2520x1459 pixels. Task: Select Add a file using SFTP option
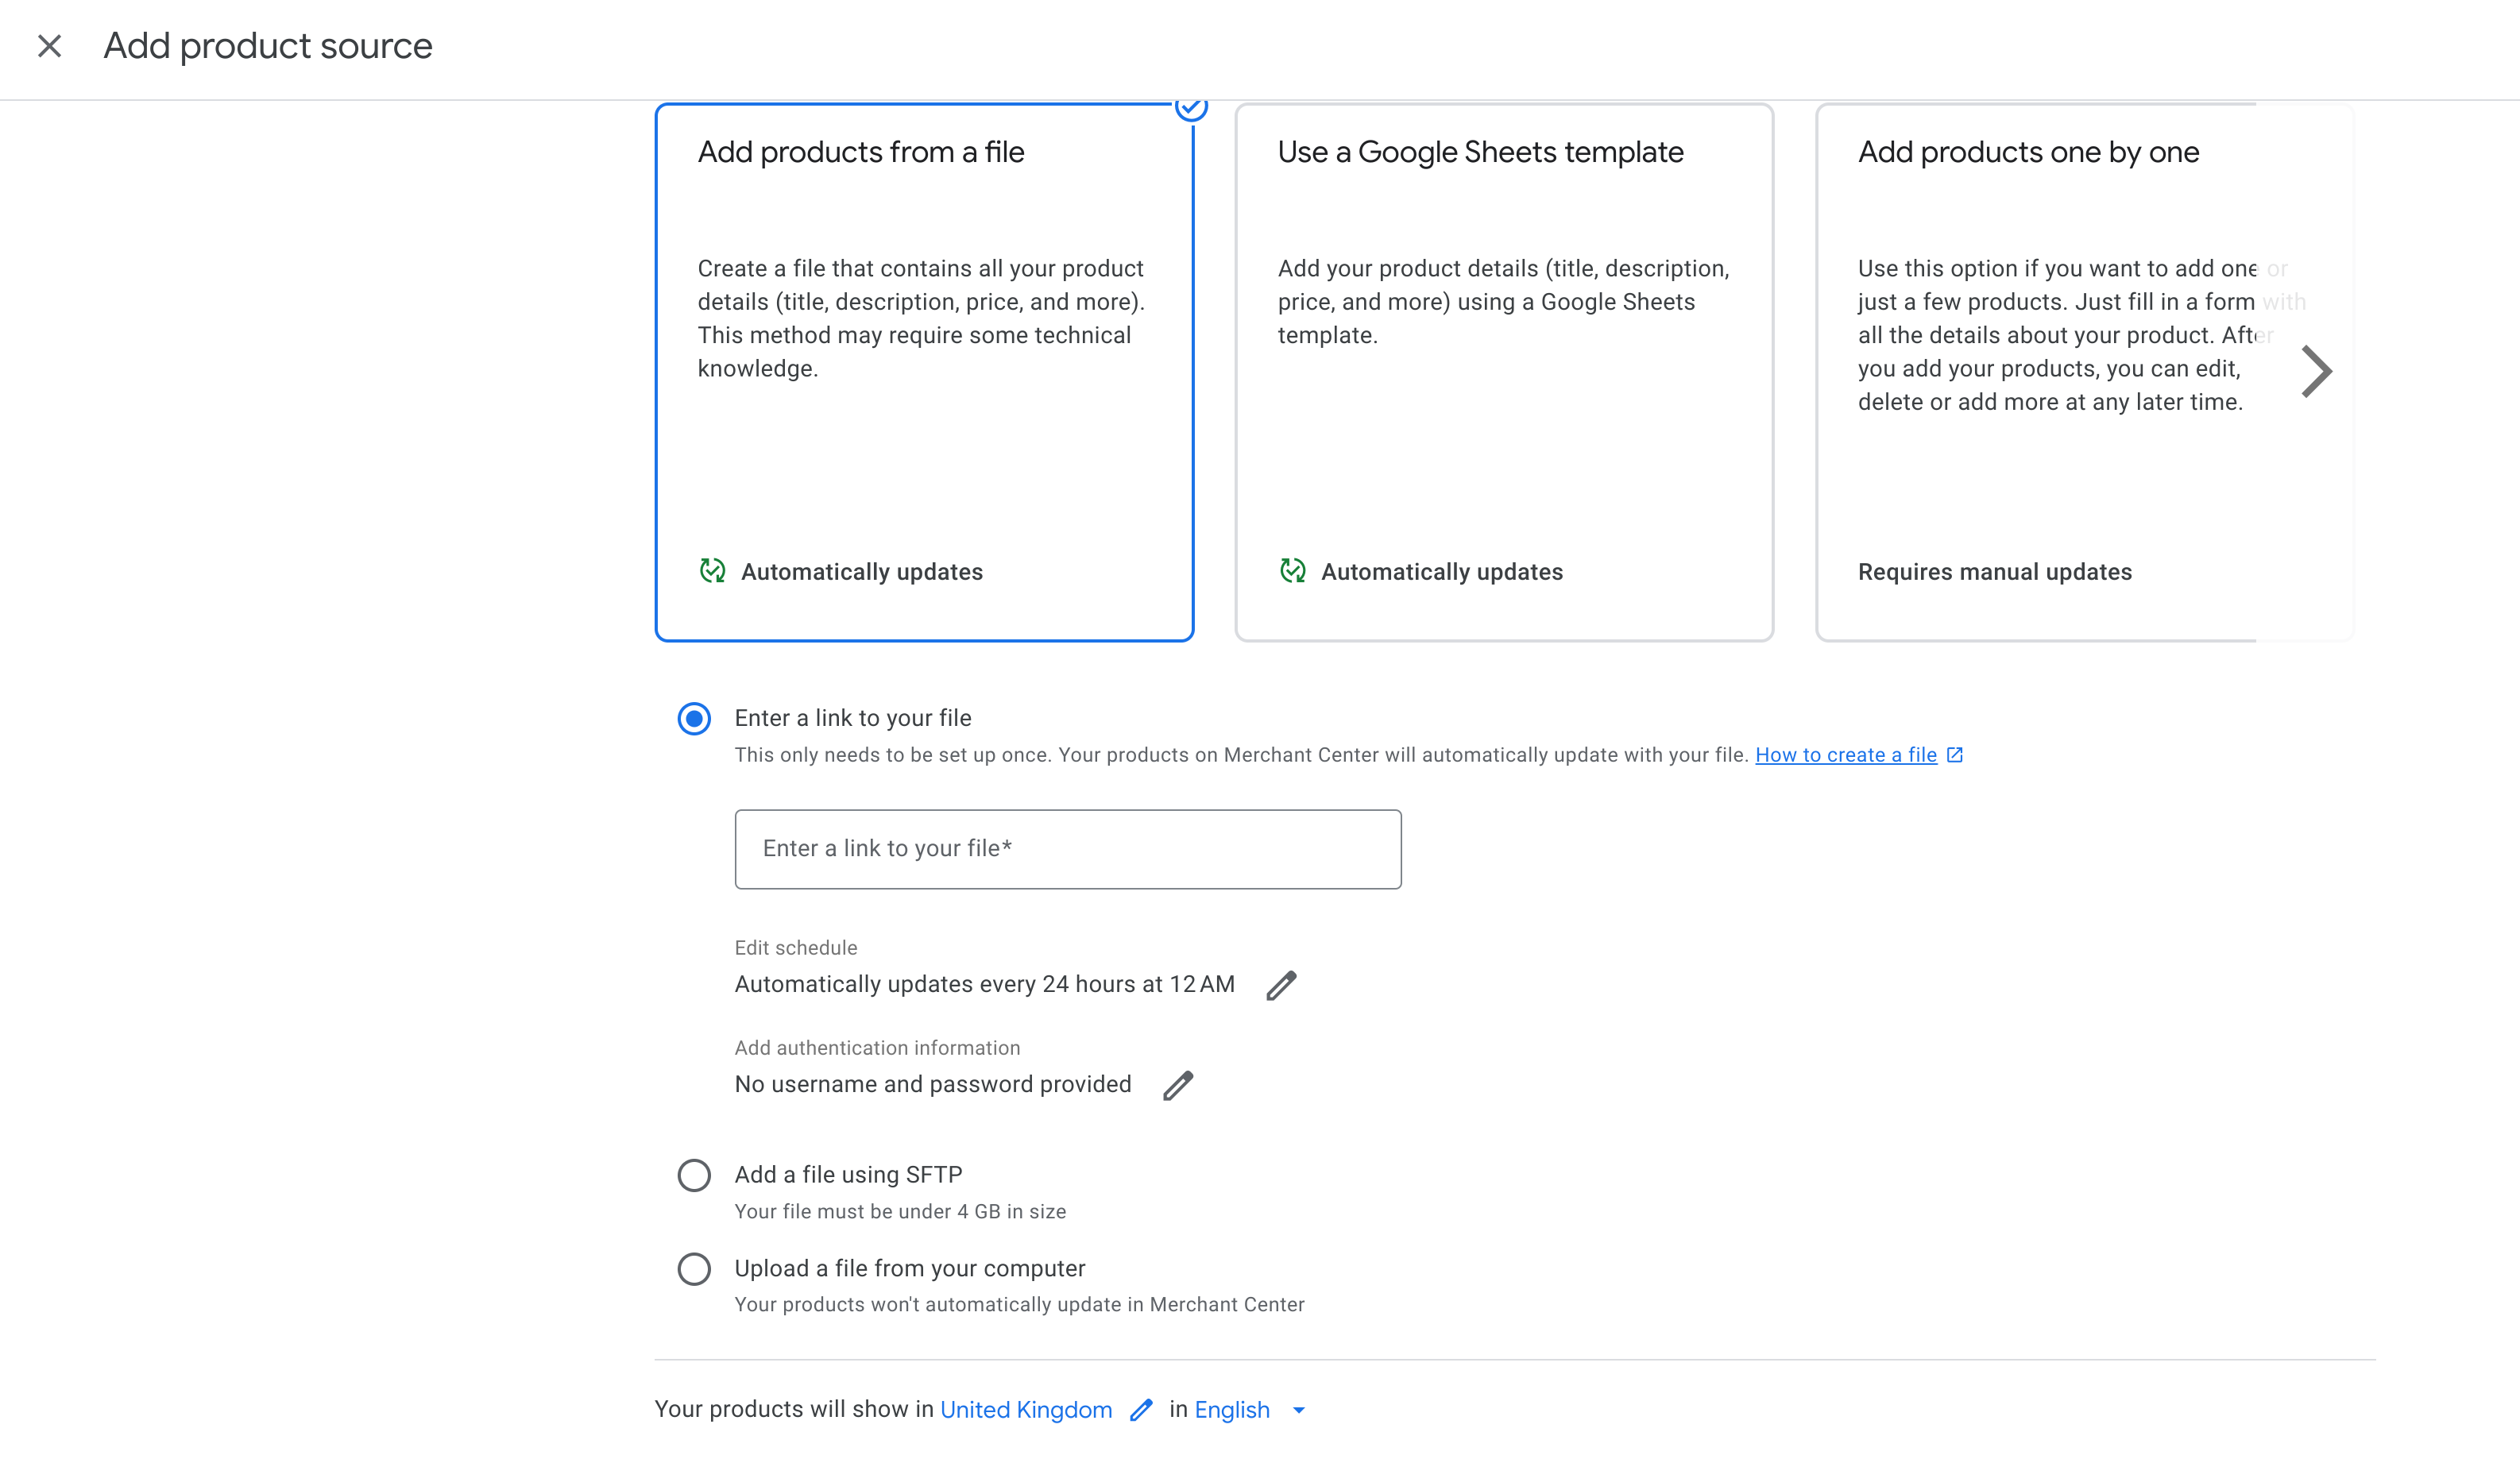click(694, 1175)
